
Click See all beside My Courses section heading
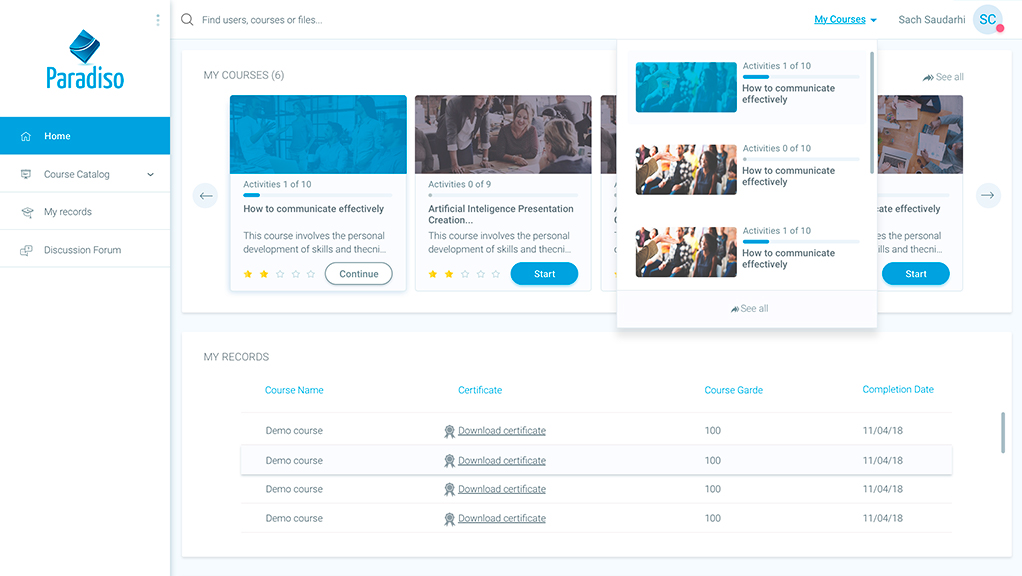click(942, 77)
